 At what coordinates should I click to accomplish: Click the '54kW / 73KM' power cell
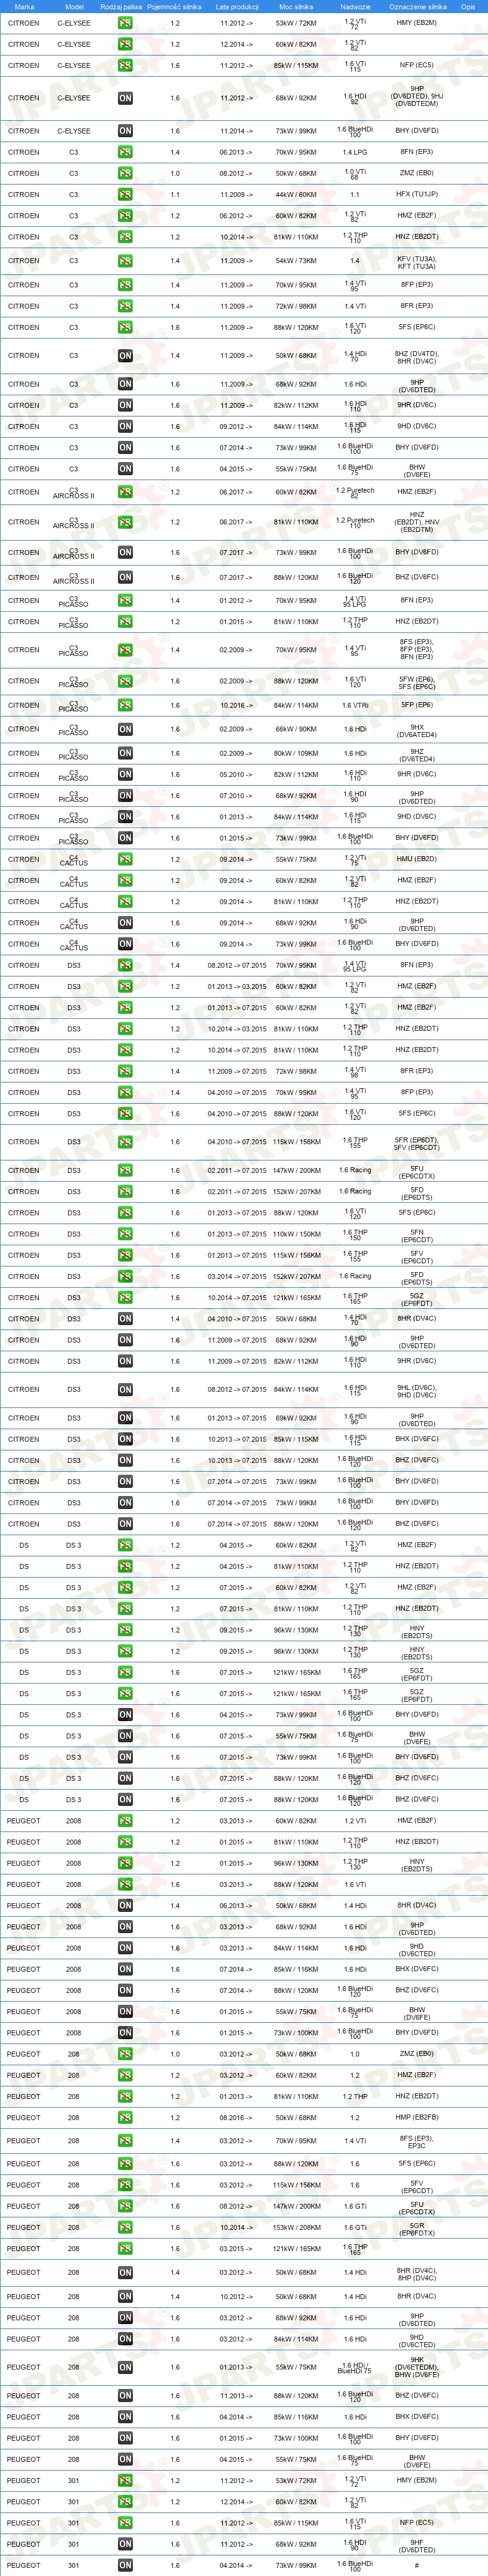[x=296, y=261]
